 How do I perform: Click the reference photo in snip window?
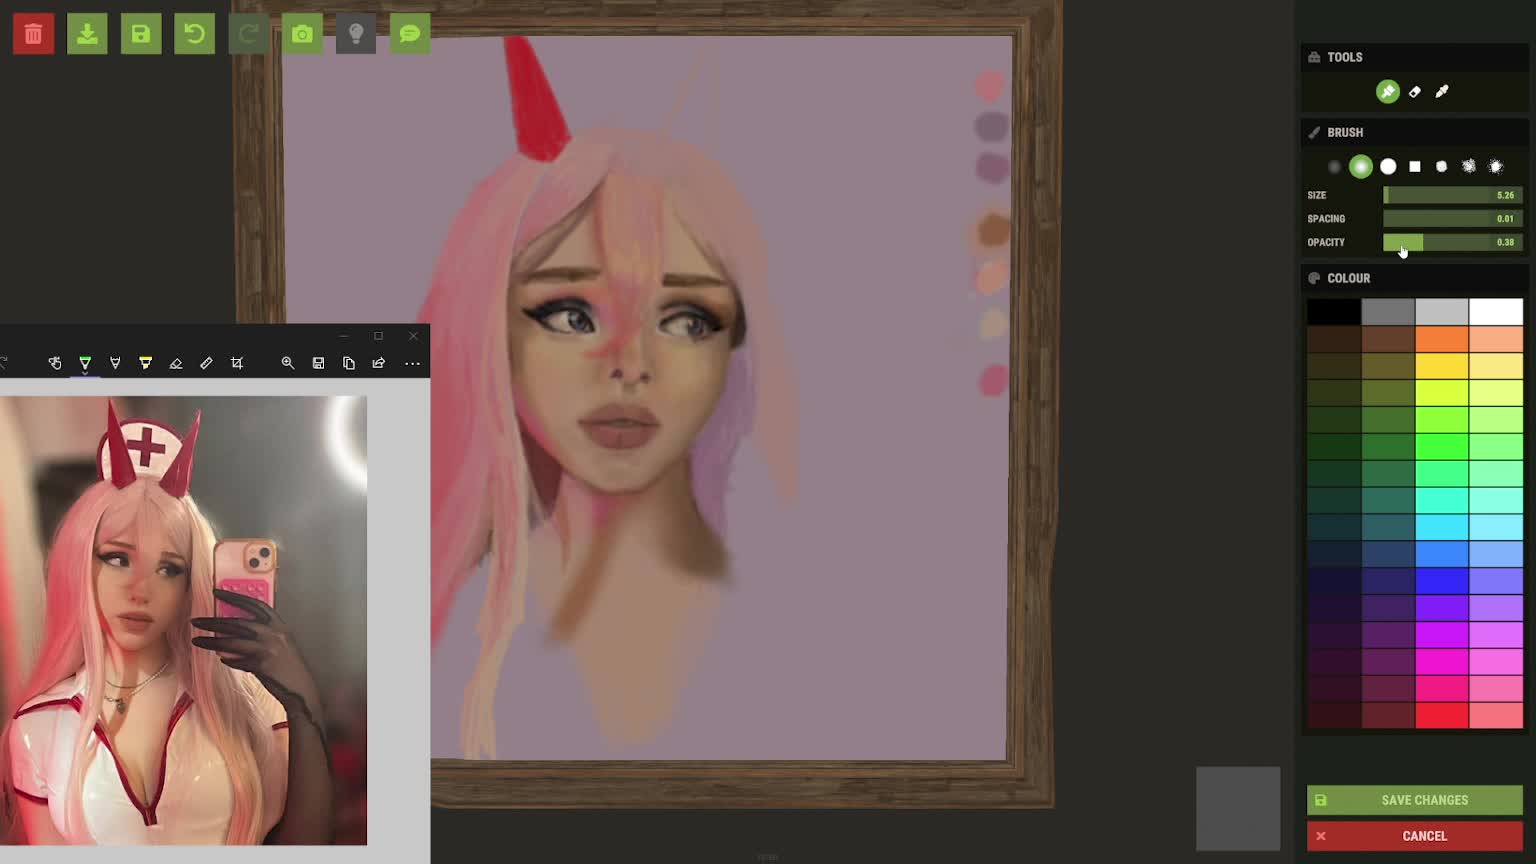coord(183,620)
